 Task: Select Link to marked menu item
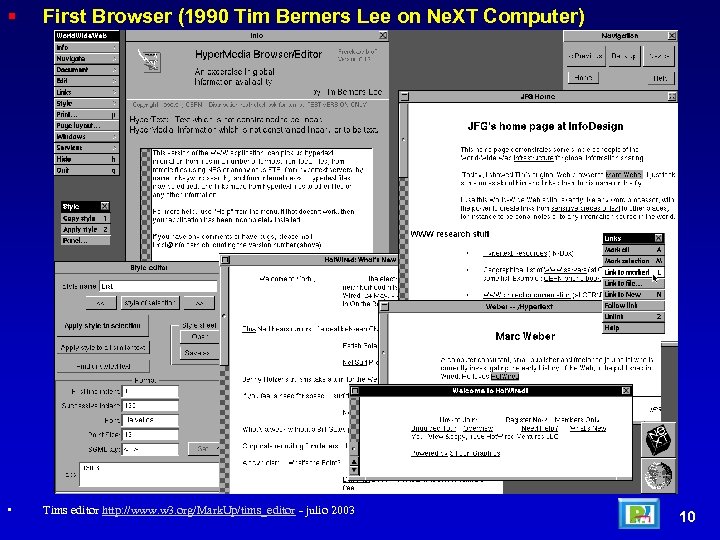633,272
